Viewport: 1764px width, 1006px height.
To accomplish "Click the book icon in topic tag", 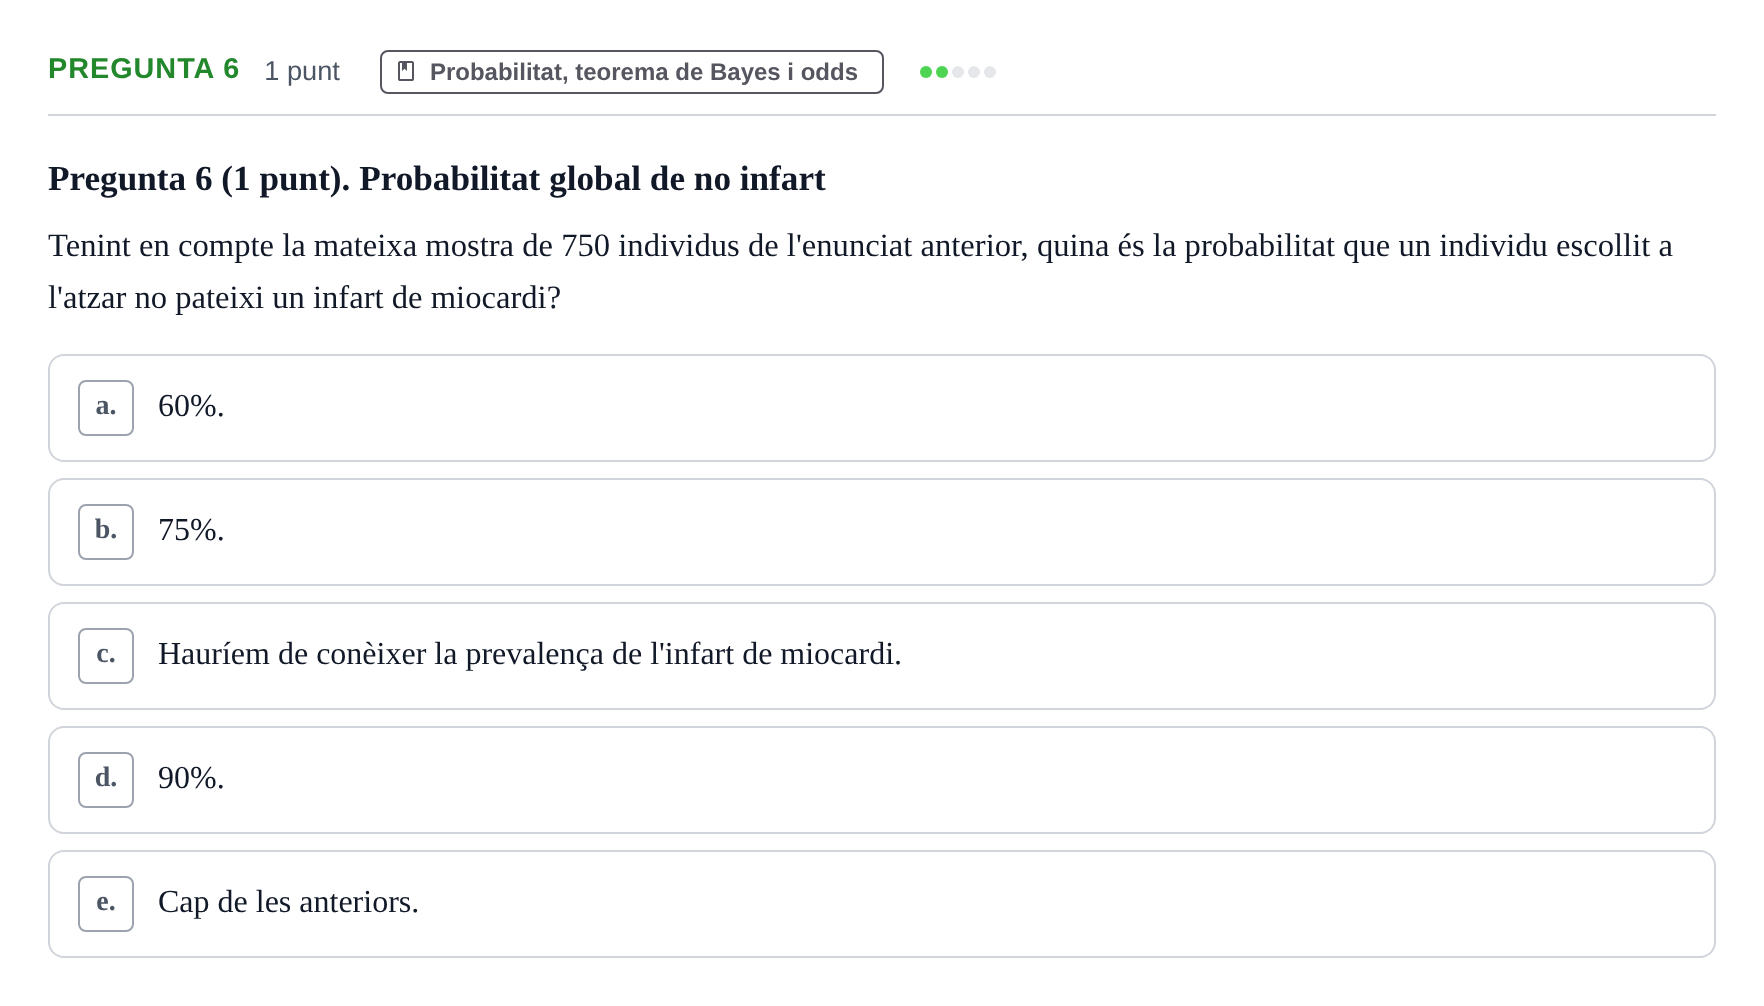I will pyautogui.click(x=406, y=72).
